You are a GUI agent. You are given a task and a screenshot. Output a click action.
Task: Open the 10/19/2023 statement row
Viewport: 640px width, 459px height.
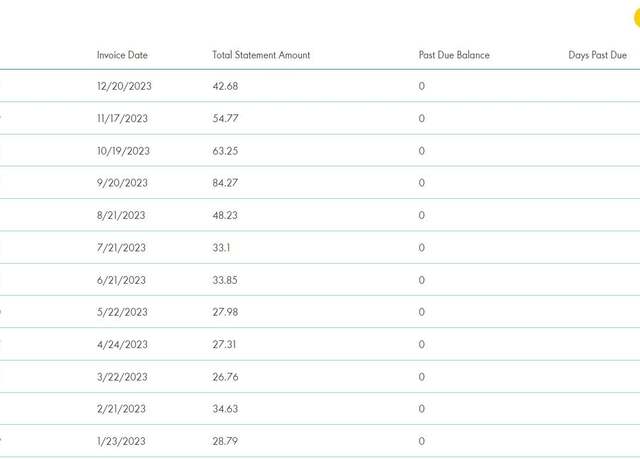point(320,151)
